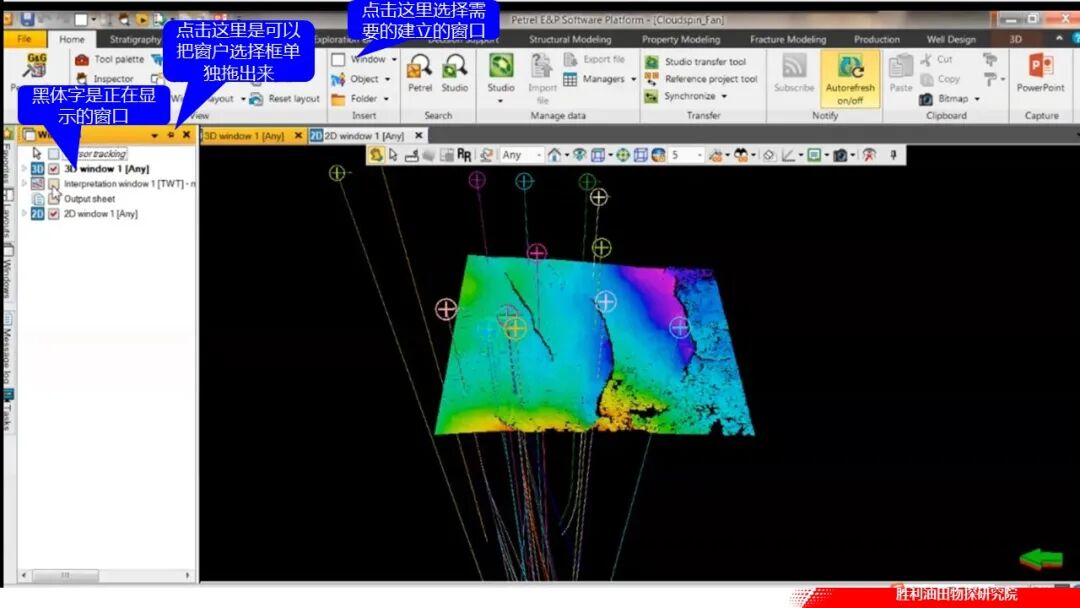The height and width of the screenshot is (608, 1080).
Task: Click the G&G perspective icon
Action: 35,67
